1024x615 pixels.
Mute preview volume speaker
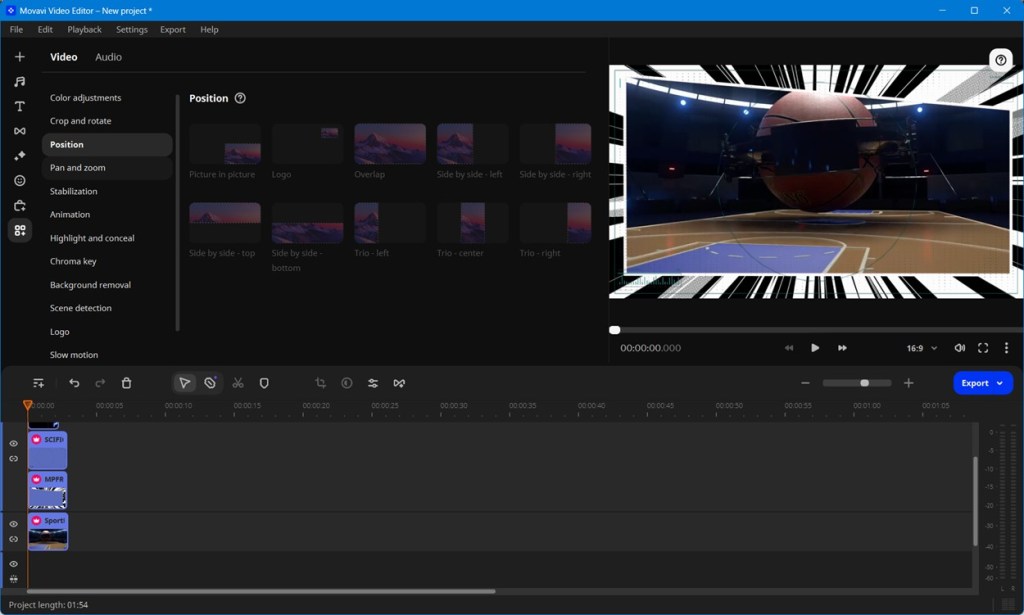959,348
